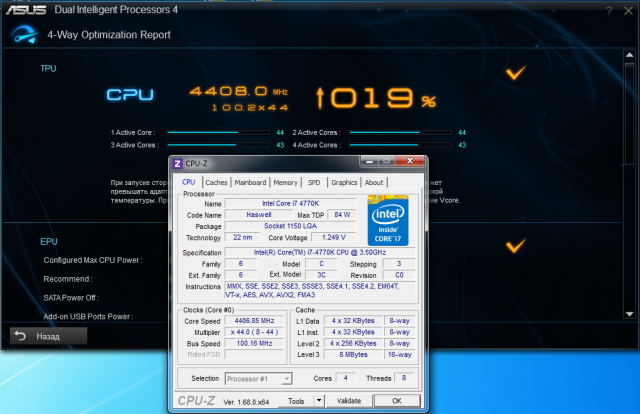The width and height of the screenshot is (640, 414).
Task: Click the ASUS logo in the title bar
Action: click(x=26, y=9)
